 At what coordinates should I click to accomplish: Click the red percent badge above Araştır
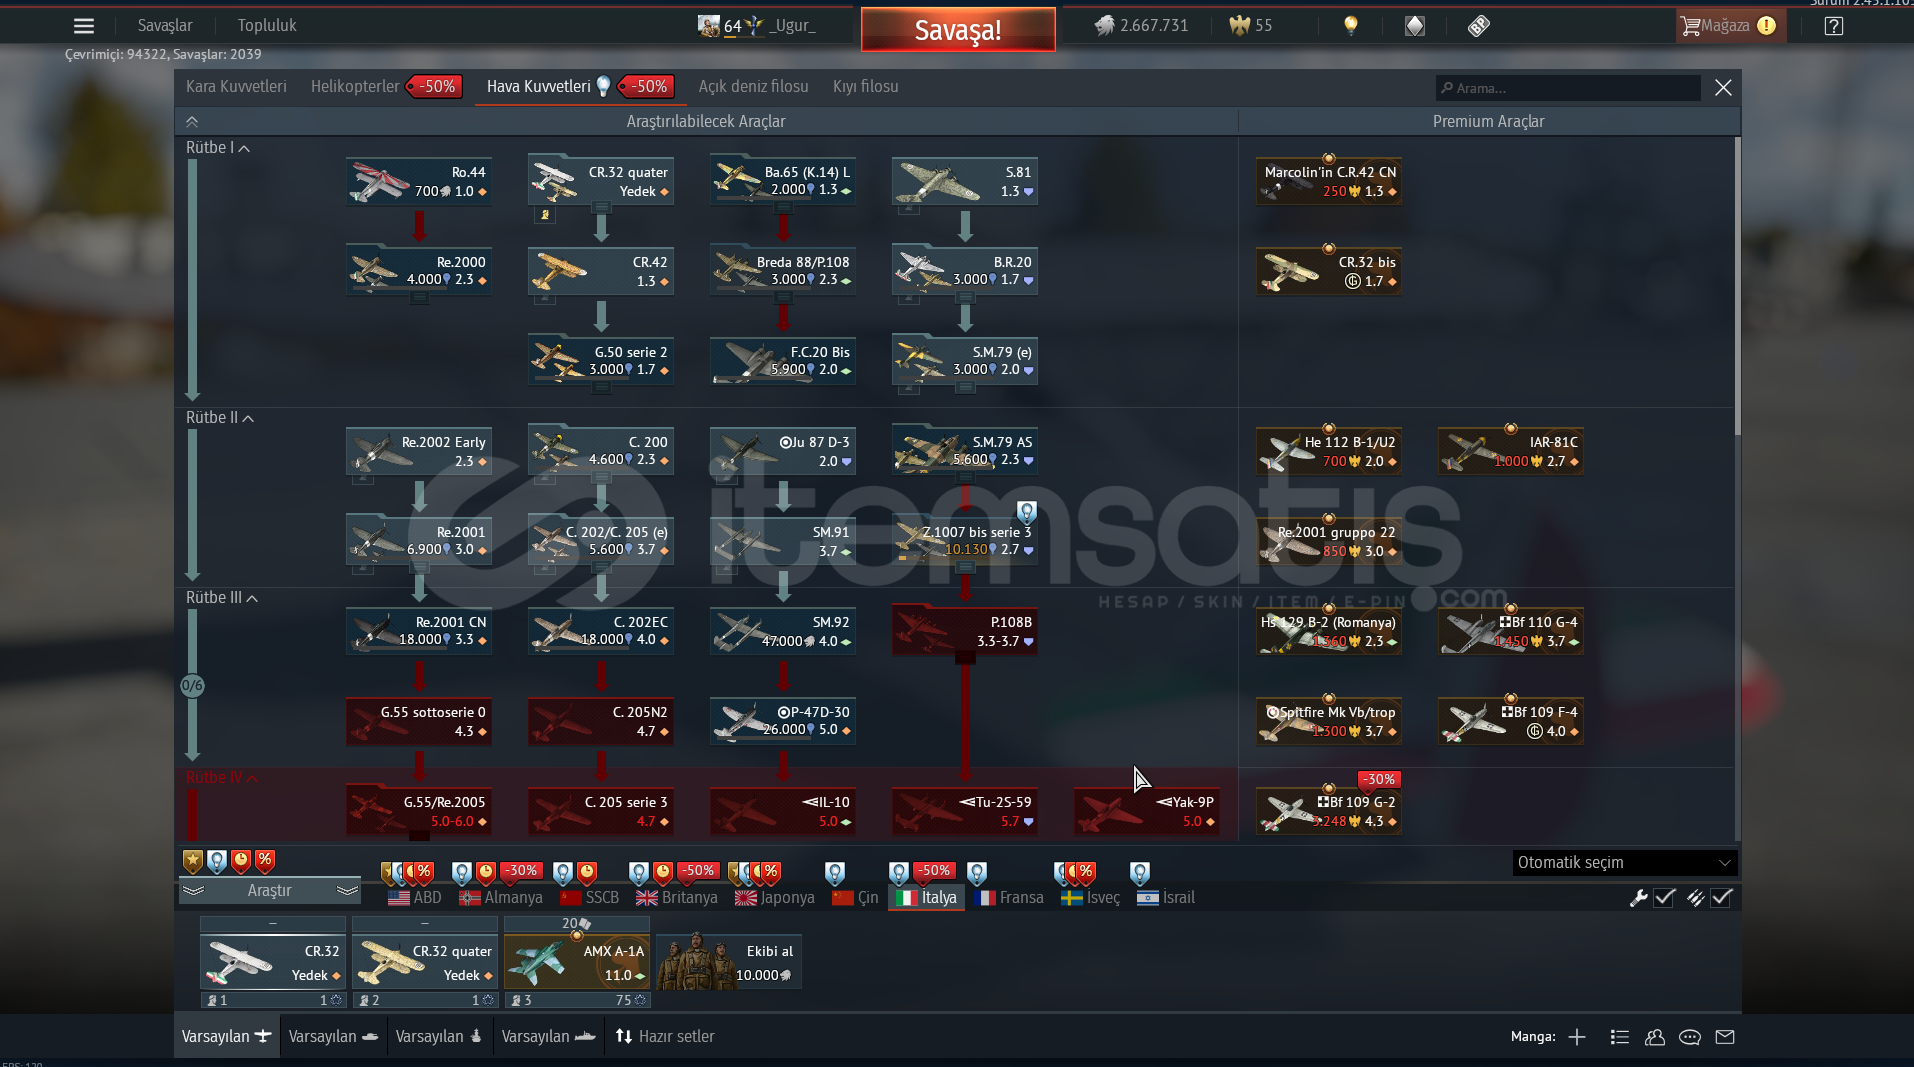coord(265,860)
